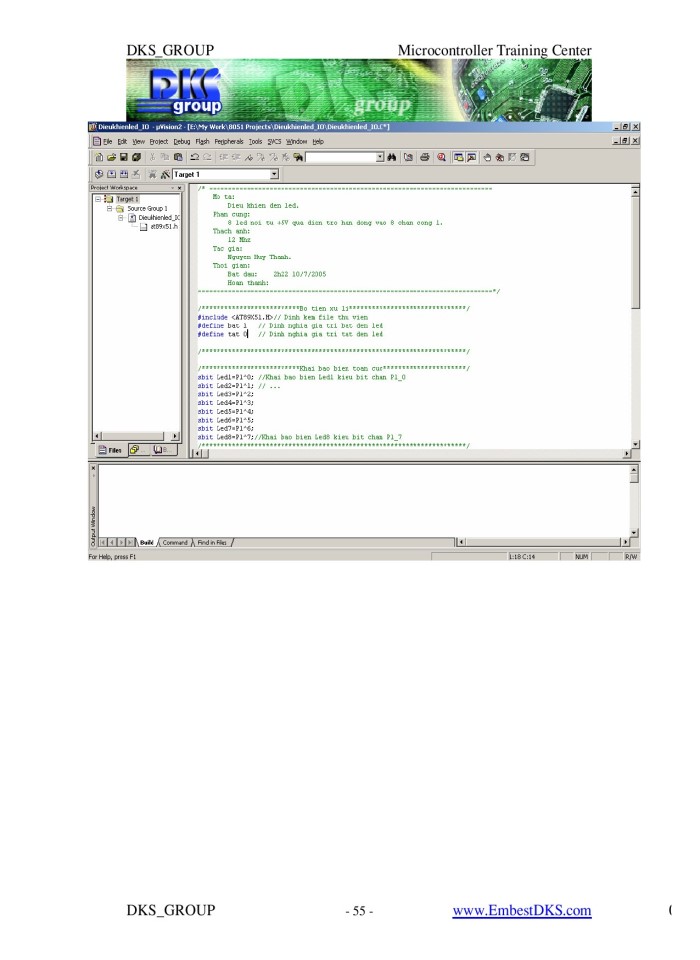The height and width of the screenshot is (960, 700).
Task: Collapse the Source Group 1 folder
Action: tap(107, 208)
